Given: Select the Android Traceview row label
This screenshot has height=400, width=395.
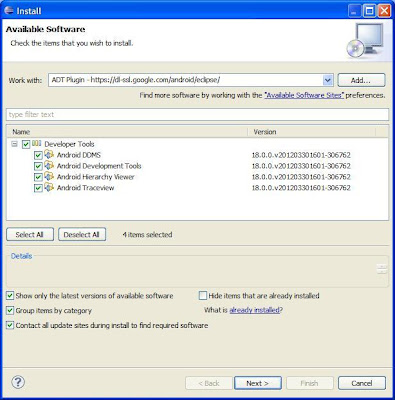Looking at the screenshot, I should tap(85, 188).
